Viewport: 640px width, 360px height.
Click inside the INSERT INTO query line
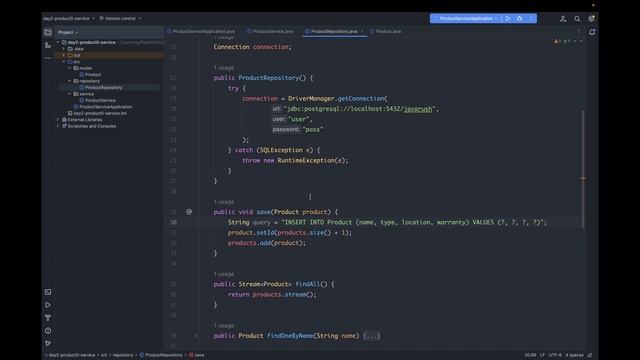(x=387, y=222)
